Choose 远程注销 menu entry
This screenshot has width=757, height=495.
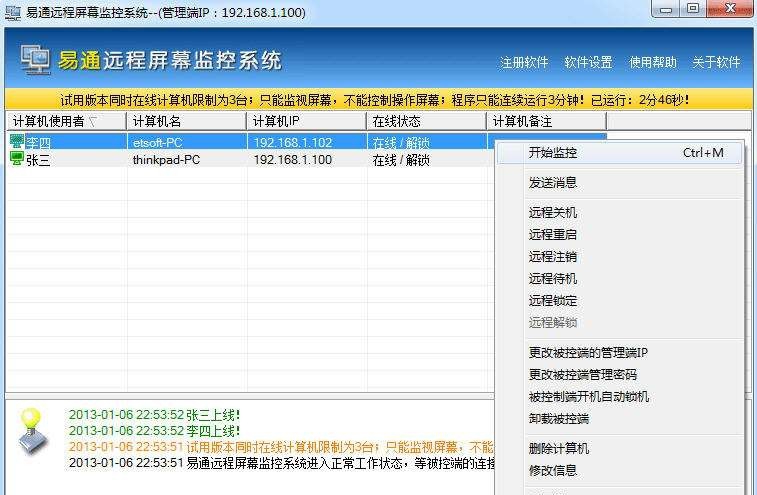(619, 256)
